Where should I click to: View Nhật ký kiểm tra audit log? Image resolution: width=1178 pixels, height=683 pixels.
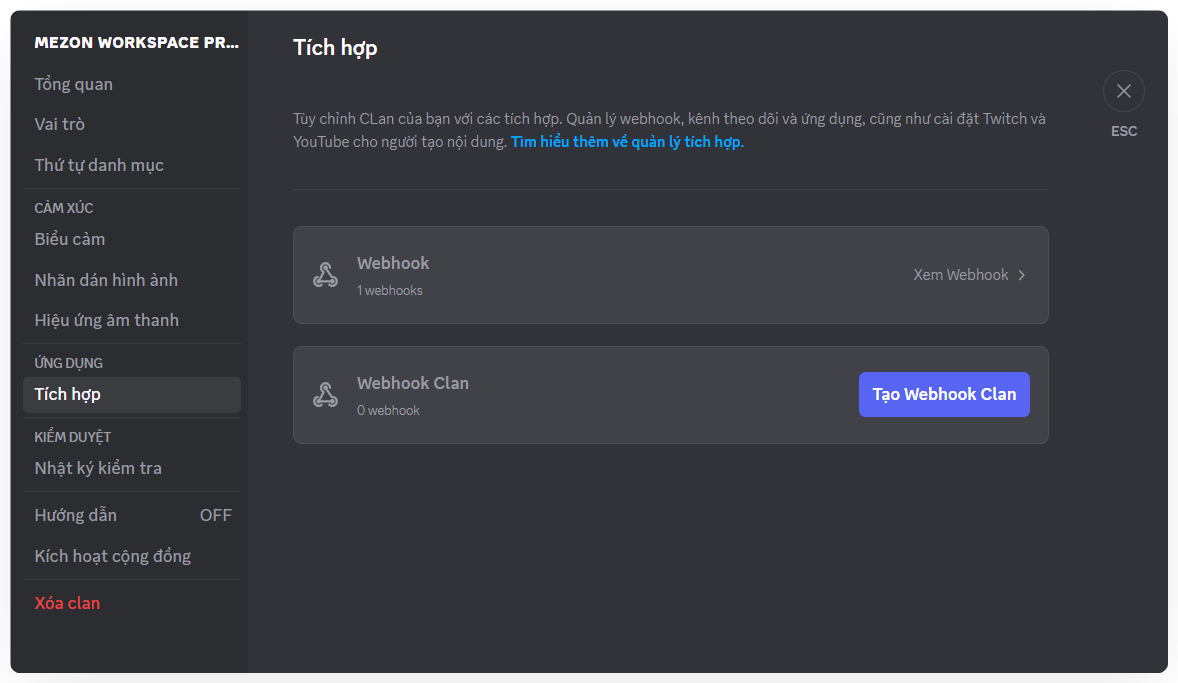pyautogui.click(x=98, y=468)
